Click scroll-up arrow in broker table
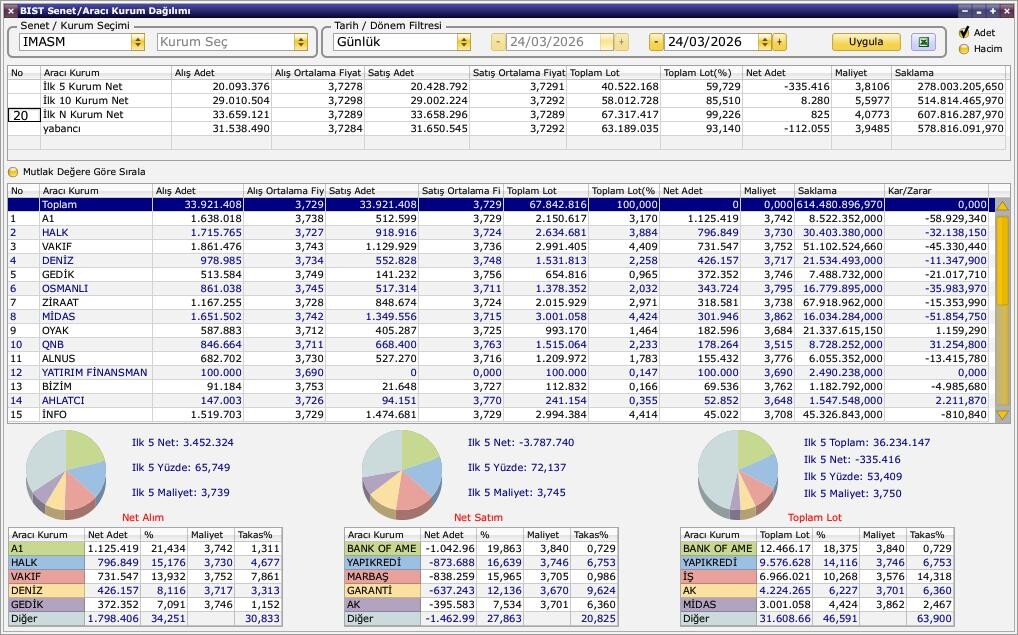 [x=1002, y=206]
